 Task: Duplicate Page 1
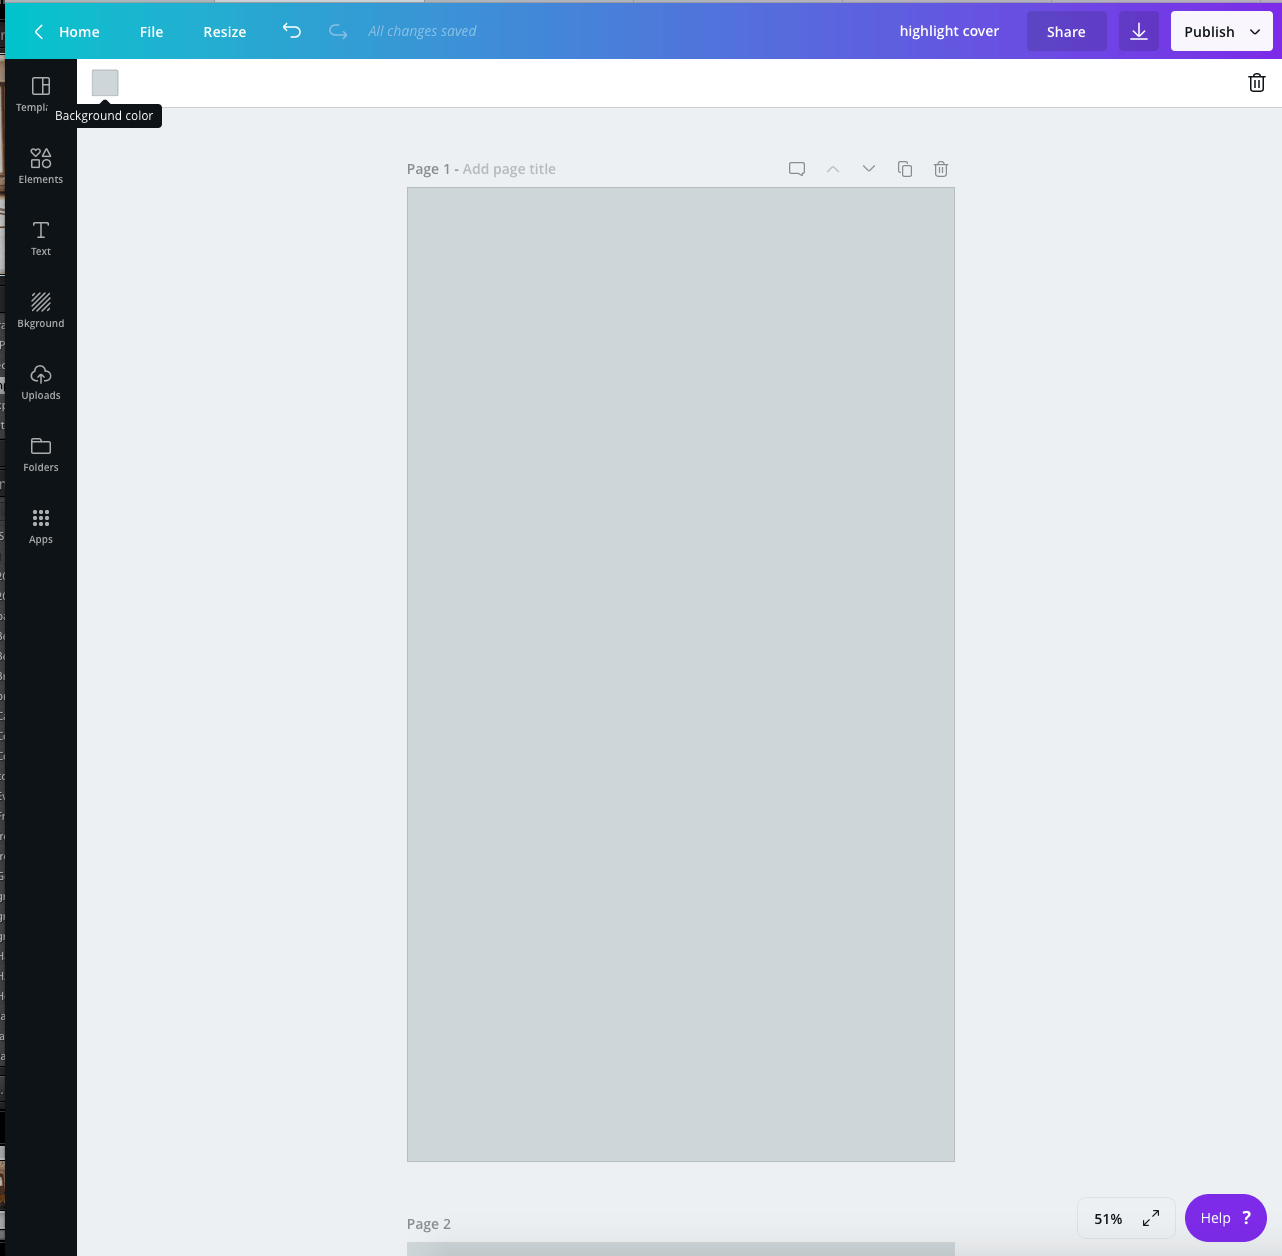905,169
